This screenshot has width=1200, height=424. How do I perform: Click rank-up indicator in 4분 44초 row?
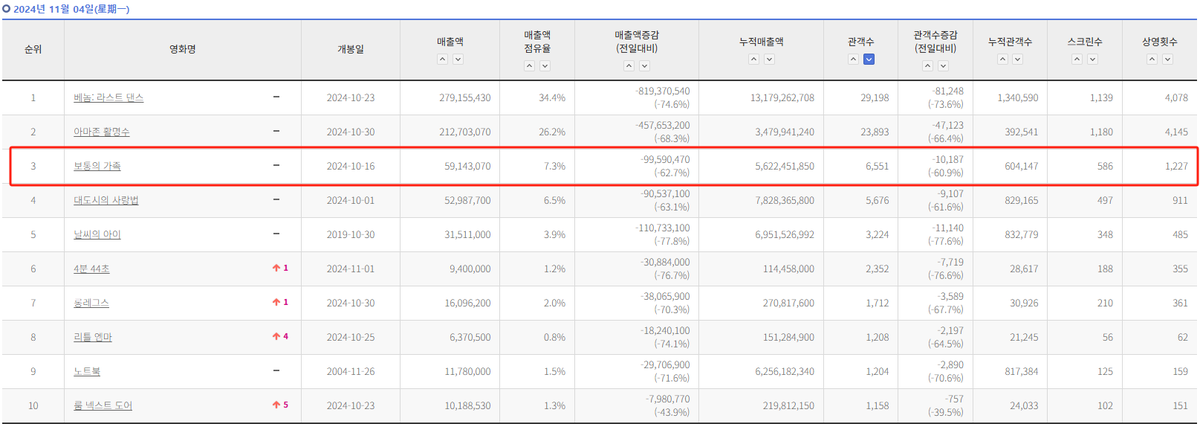(x=279, y=269)
